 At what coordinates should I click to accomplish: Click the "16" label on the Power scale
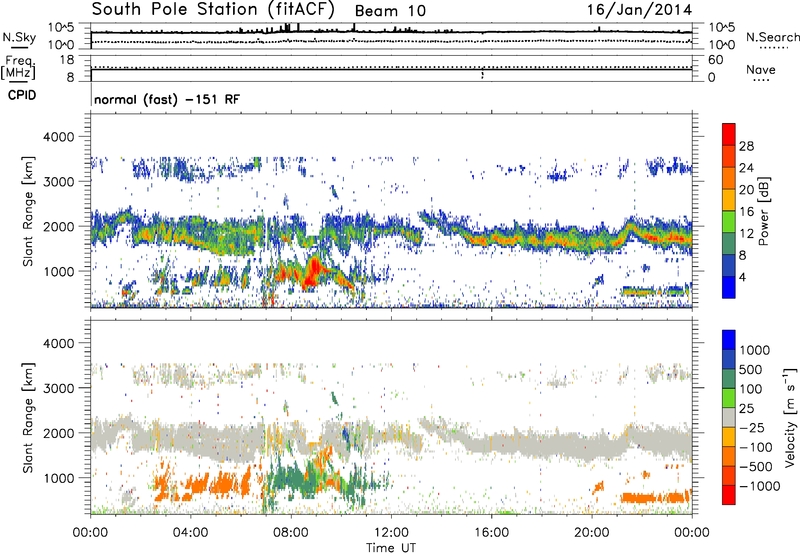coord(746,212)
